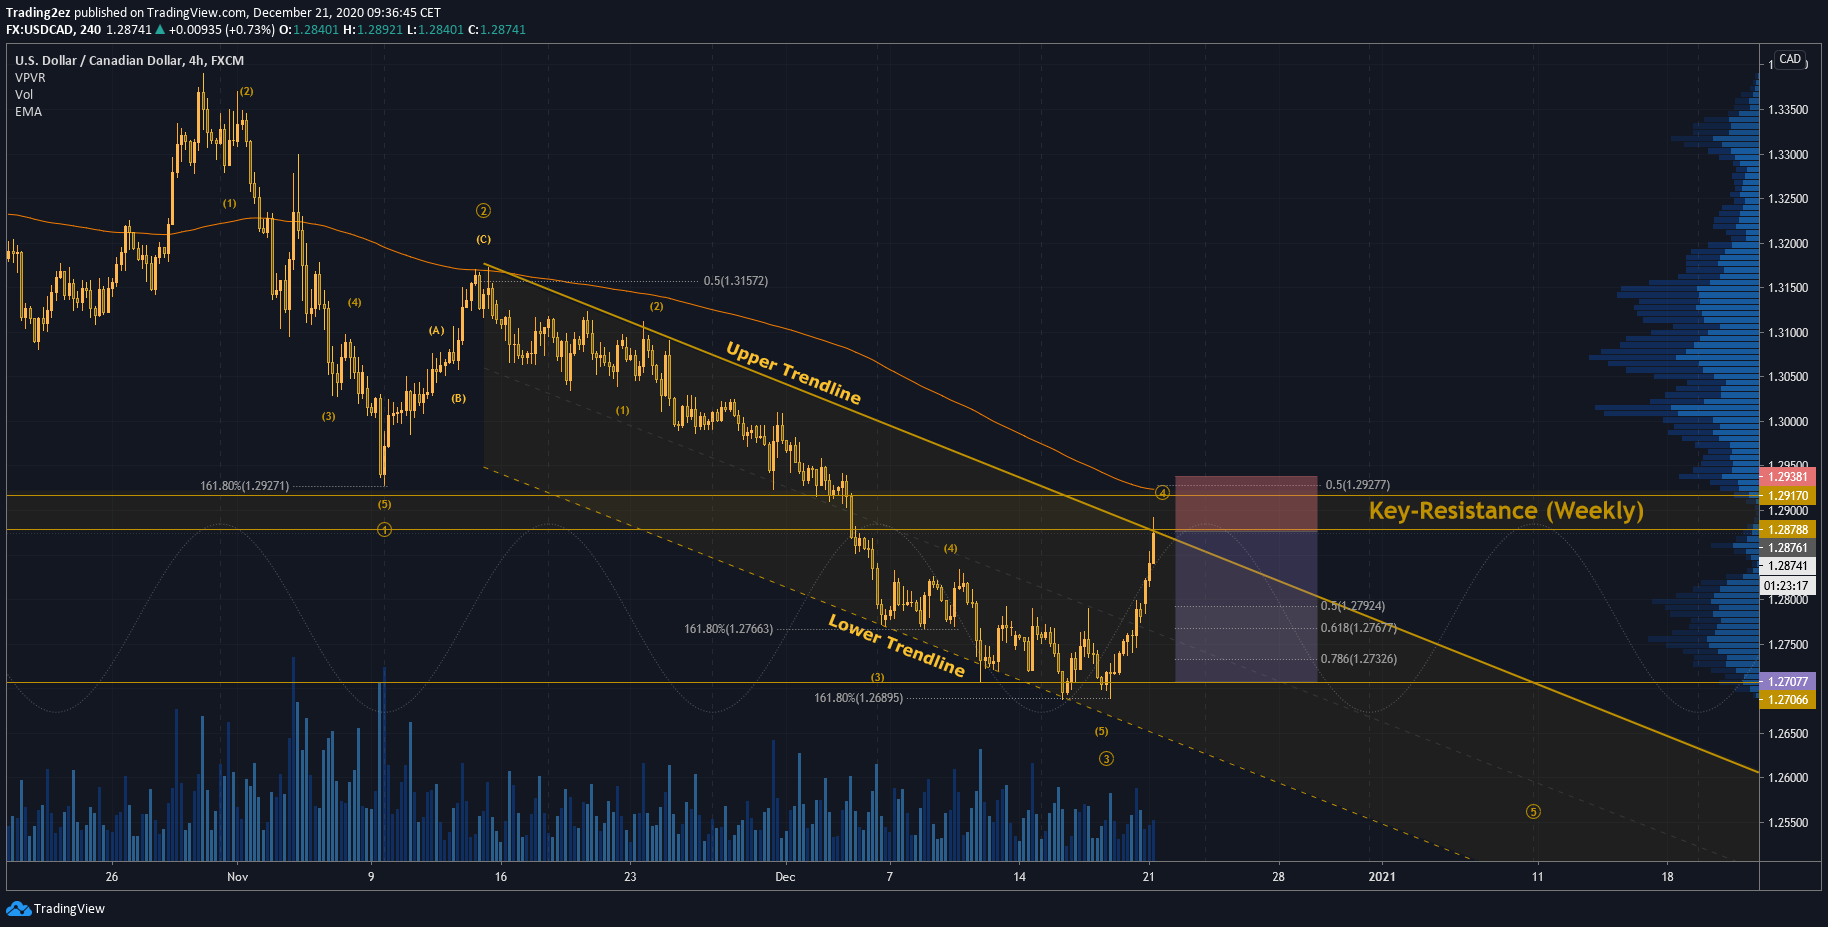Click the 1.33500 price axis tick
The width and height of the screenshot is (1828, 927).
click(1788, 110)
